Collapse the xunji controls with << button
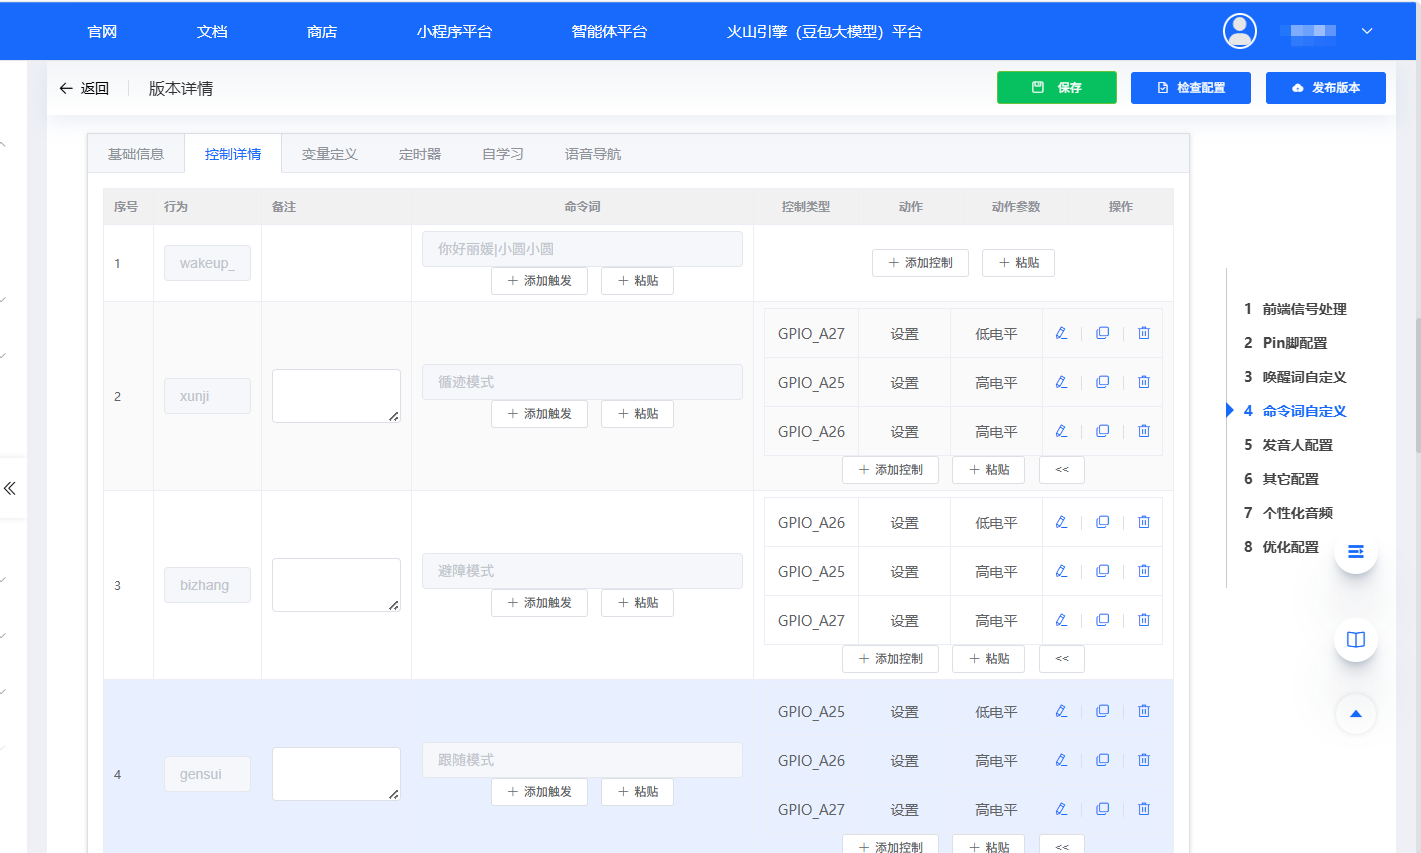The image size is (1421, 853). 1062,470
